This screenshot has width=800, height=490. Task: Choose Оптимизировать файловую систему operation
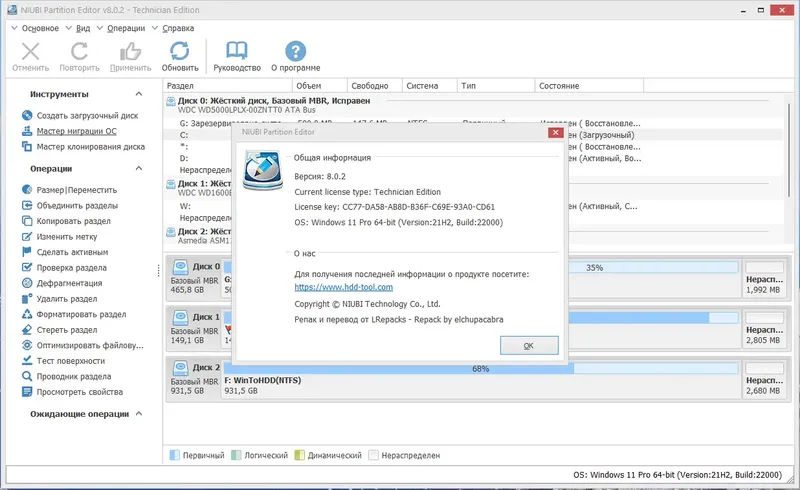click(90, 346)
